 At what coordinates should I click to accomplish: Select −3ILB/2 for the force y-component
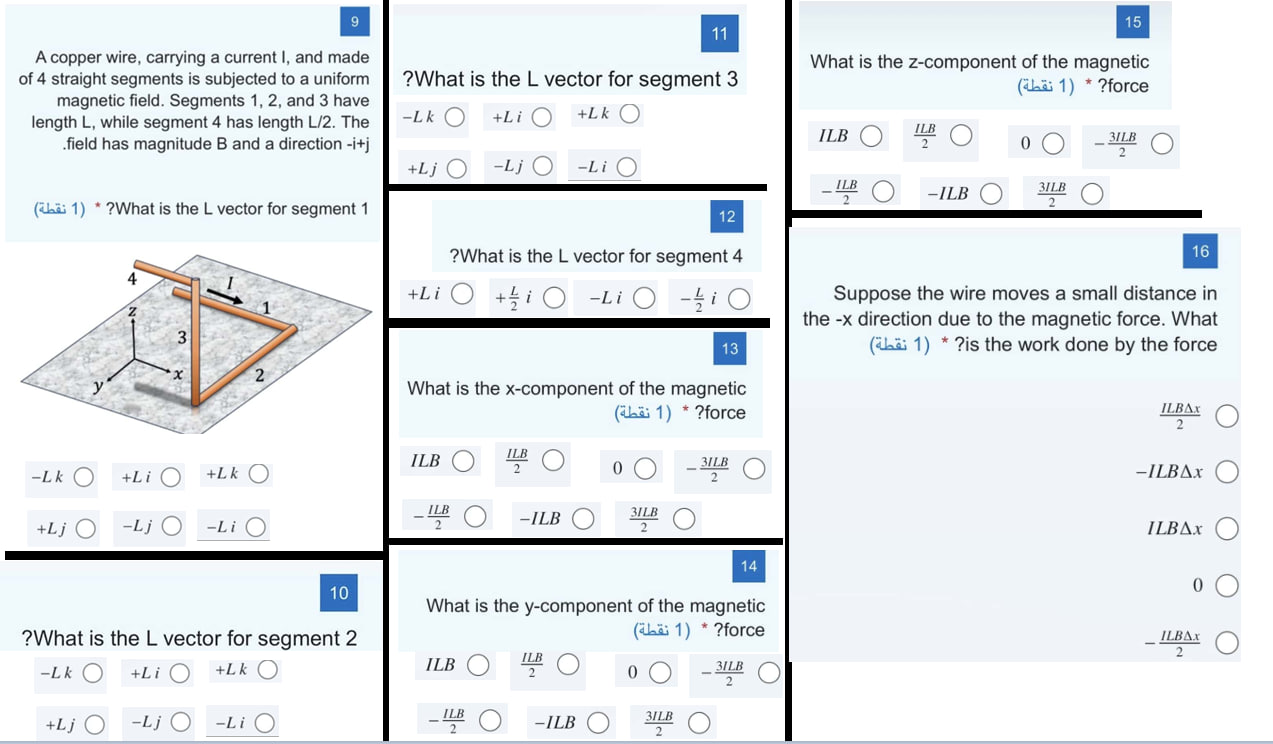pyautogui.click(x=770, y=672)
